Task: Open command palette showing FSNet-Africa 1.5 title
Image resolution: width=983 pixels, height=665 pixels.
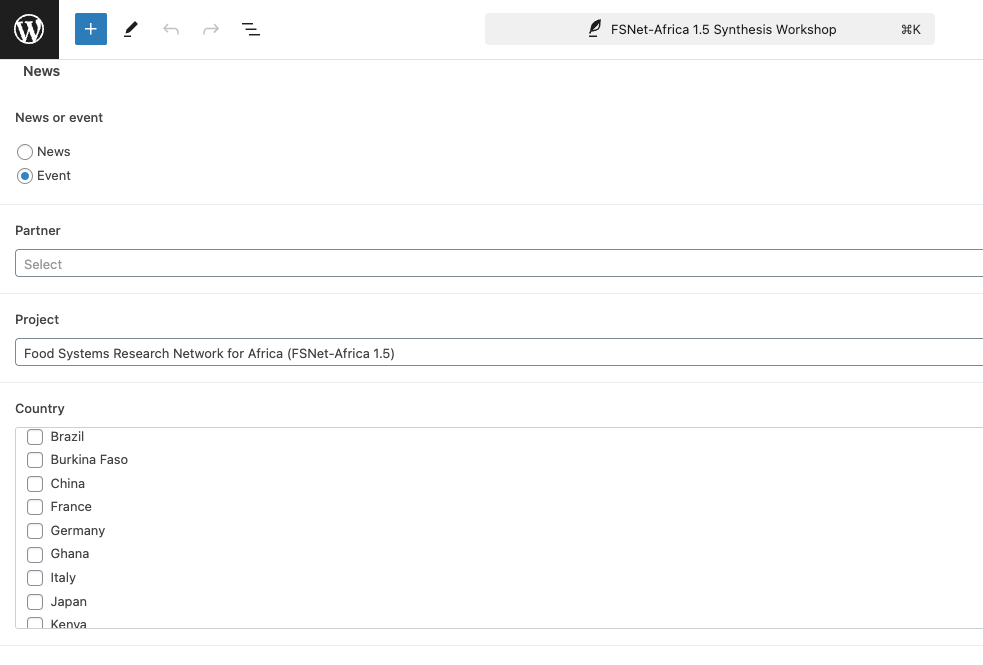Action: pyautogui.click(x=722, y=29)
